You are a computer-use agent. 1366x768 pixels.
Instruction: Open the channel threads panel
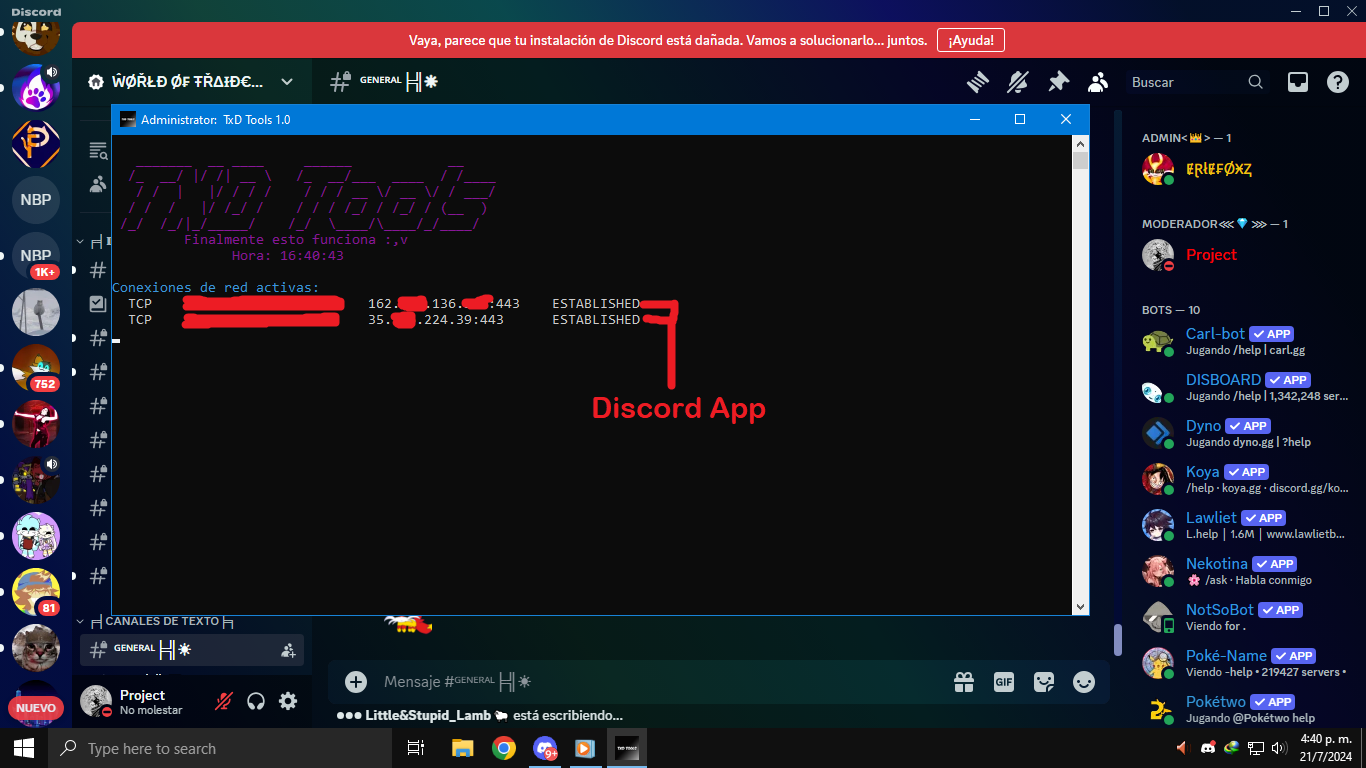977,82
